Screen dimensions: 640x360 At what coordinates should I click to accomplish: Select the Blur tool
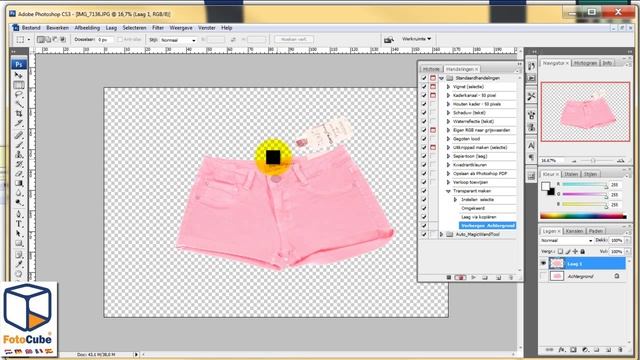tap(18, 193)
